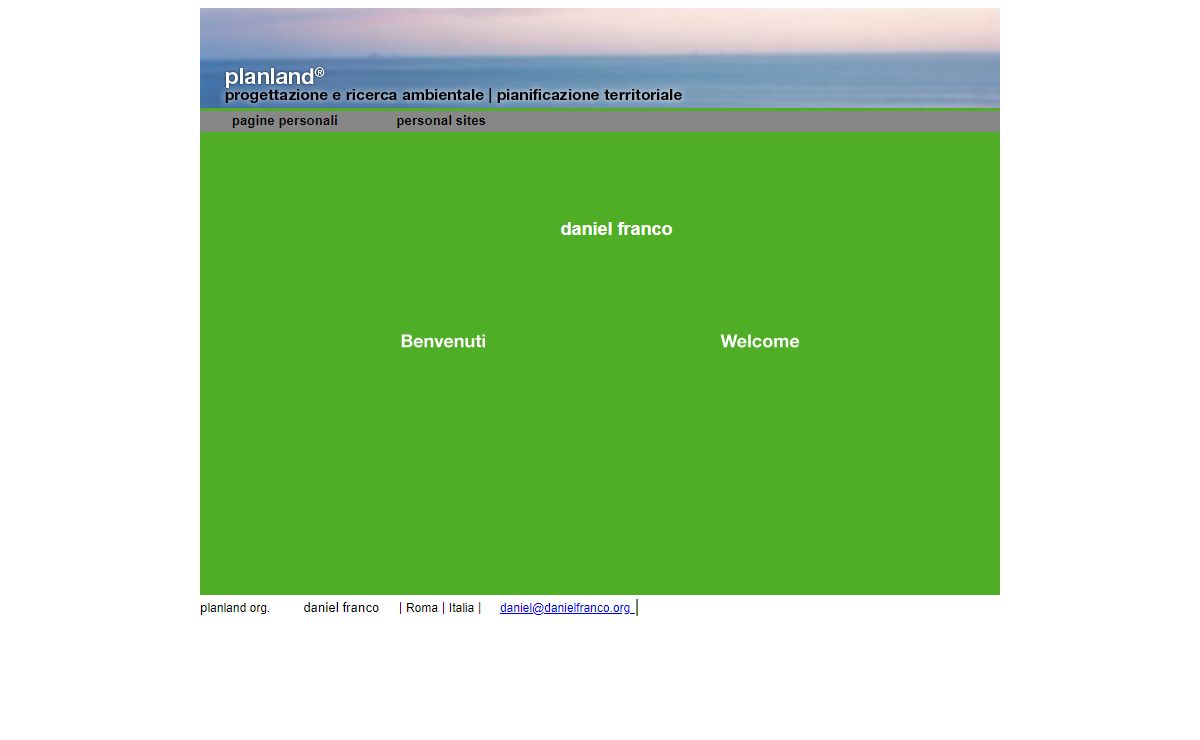Open the personal sites menu item
The height and width of the screenshot is (740, 1200).
pyautogui.click(x=441, y=121)
